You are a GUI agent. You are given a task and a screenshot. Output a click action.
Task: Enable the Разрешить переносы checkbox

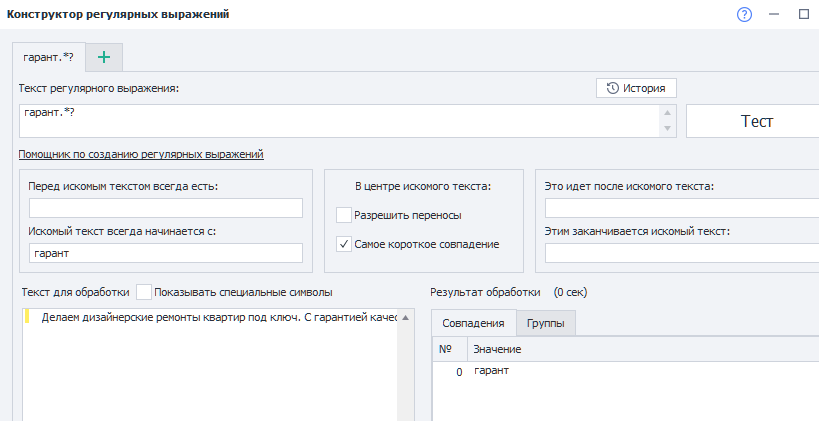point(345,215)
